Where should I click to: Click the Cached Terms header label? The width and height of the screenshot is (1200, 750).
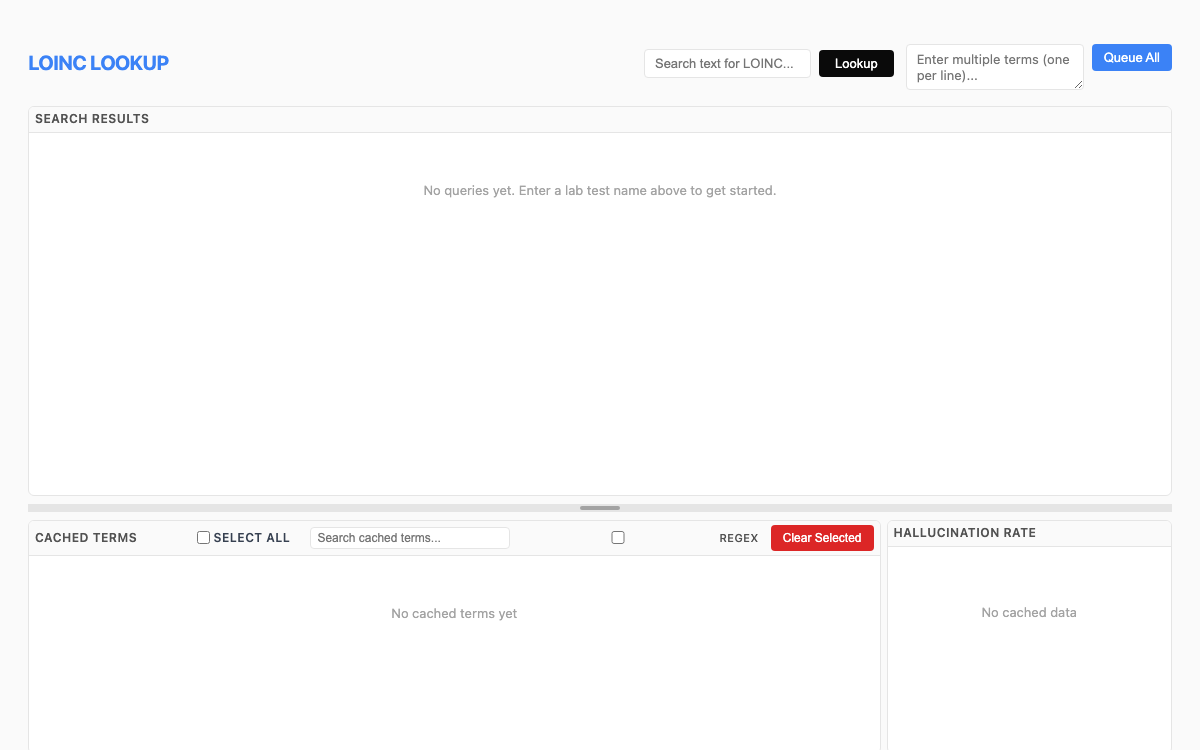pos(86,538)
